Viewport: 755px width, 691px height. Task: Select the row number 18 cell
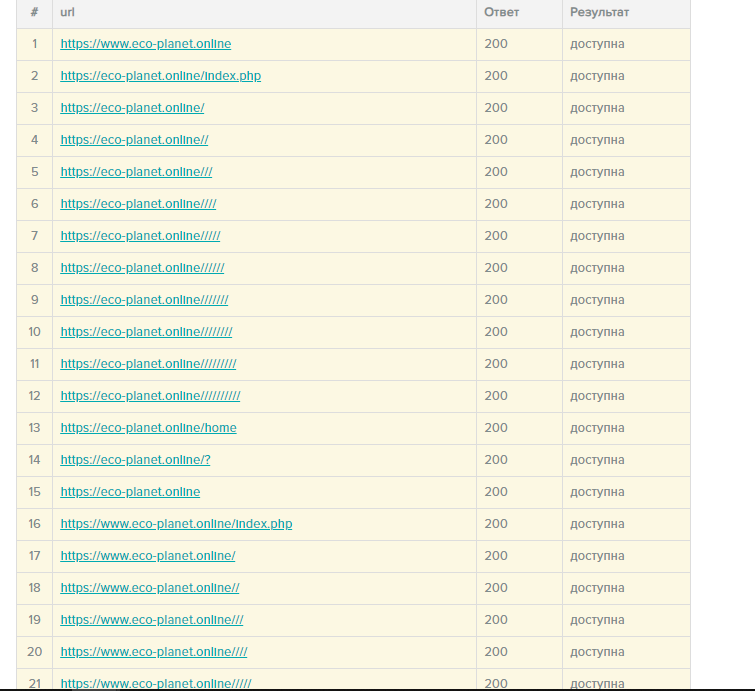point(35,588)
